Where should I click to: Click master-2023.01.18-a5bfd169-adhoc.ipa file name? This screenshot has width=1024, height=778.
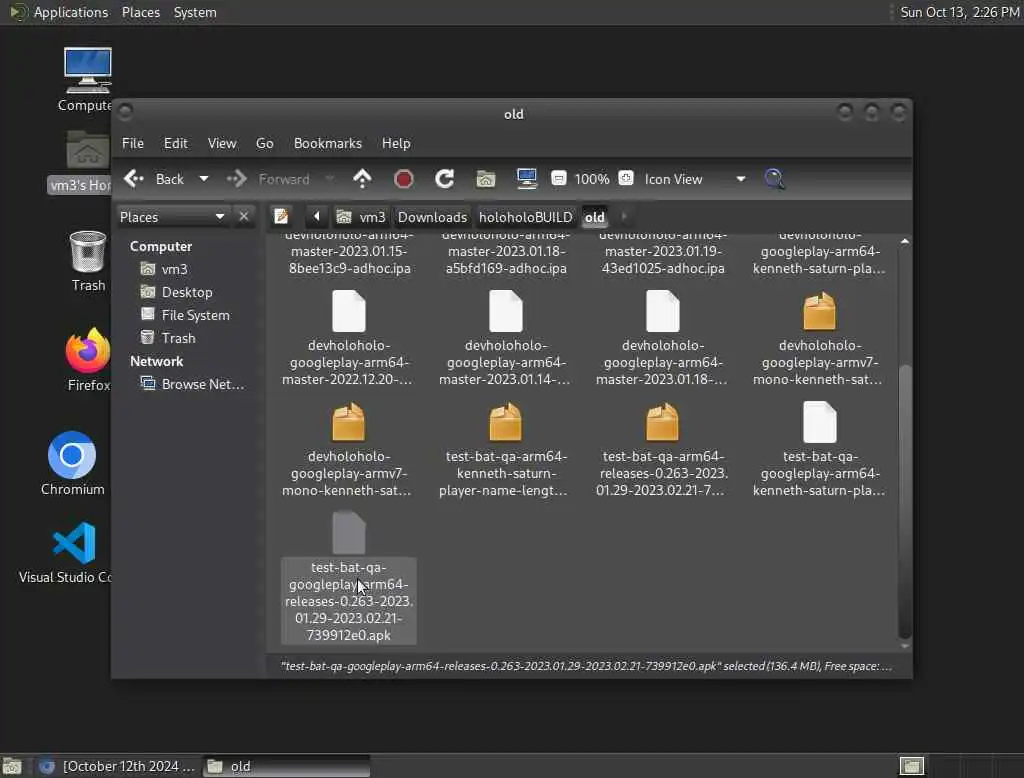[x=506, y=259]
